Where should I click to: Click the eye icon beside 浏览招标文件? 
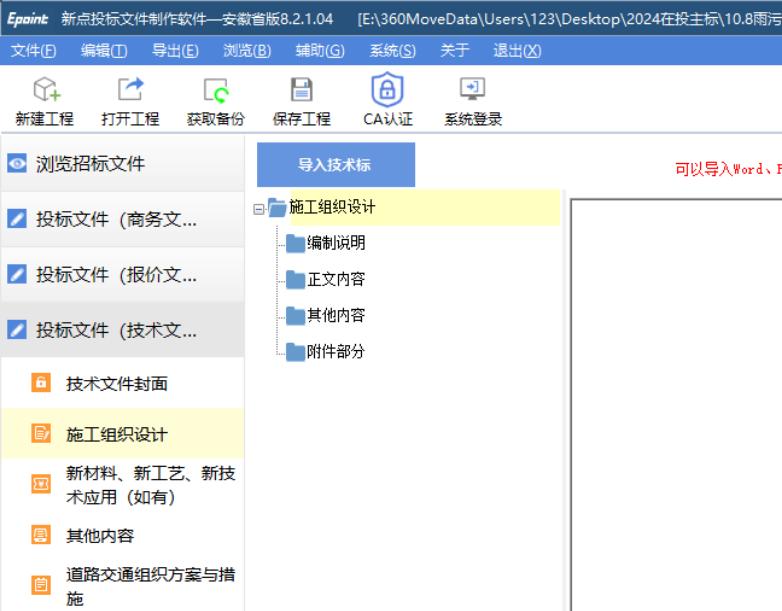pyautogui.click(x=17, y=163)
